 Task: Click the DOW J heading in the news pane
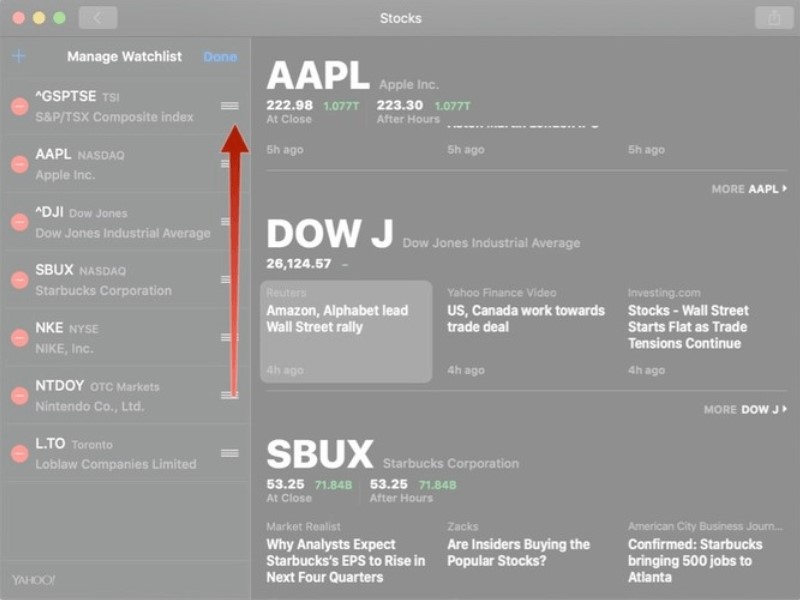click(330, 234)
